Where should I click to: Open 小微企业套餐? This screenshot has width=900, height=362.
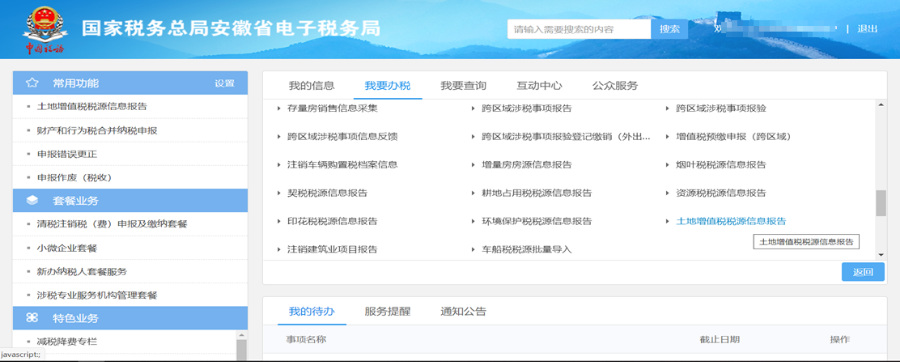tap(67, 248)
